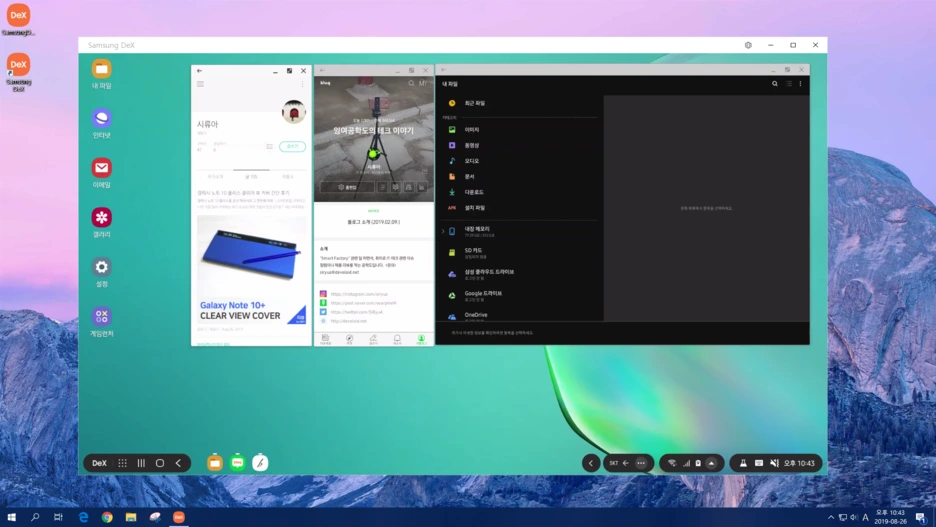Open the Galaxy Note 10+ Clear View Cover post image
This screenshot has width=936, height=527.
251,270
